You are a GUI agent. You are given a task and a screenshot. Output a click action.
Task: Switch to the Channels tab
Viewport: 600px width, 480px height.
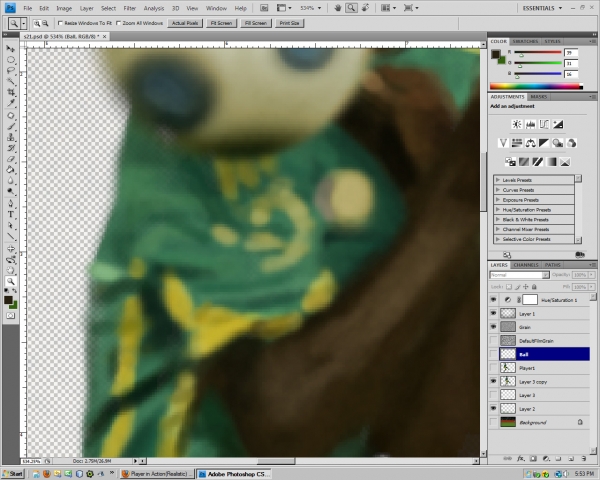coord(526,265)
